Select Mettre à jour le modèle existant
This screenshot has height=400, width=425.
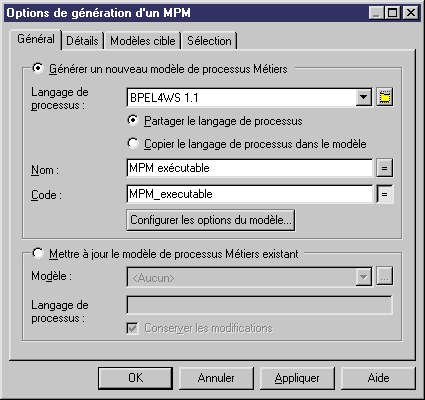pyautogui.click(x=38, y=254)
